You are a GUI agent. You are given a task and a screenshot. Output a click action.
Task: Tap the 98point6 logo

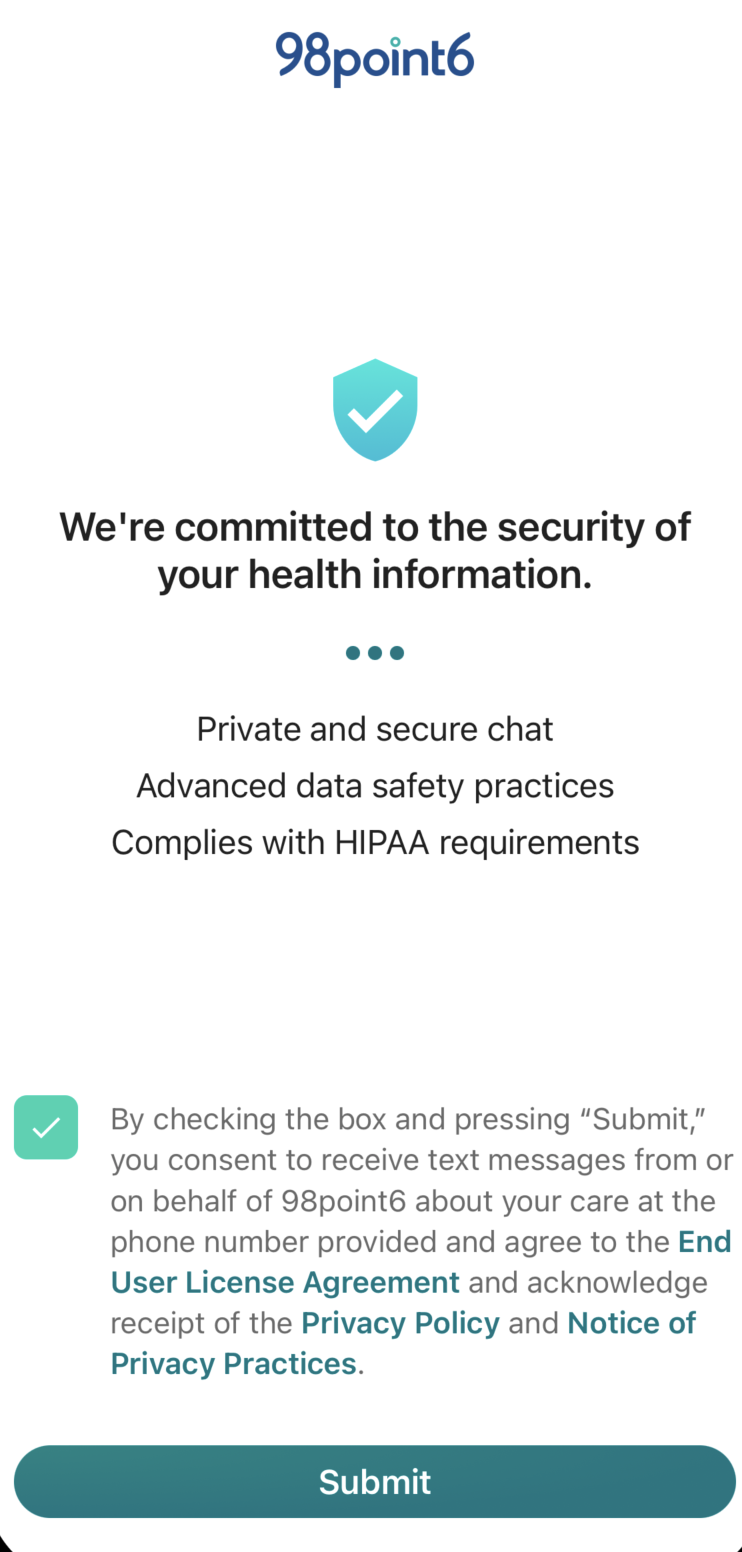click(x=374, y=59)
